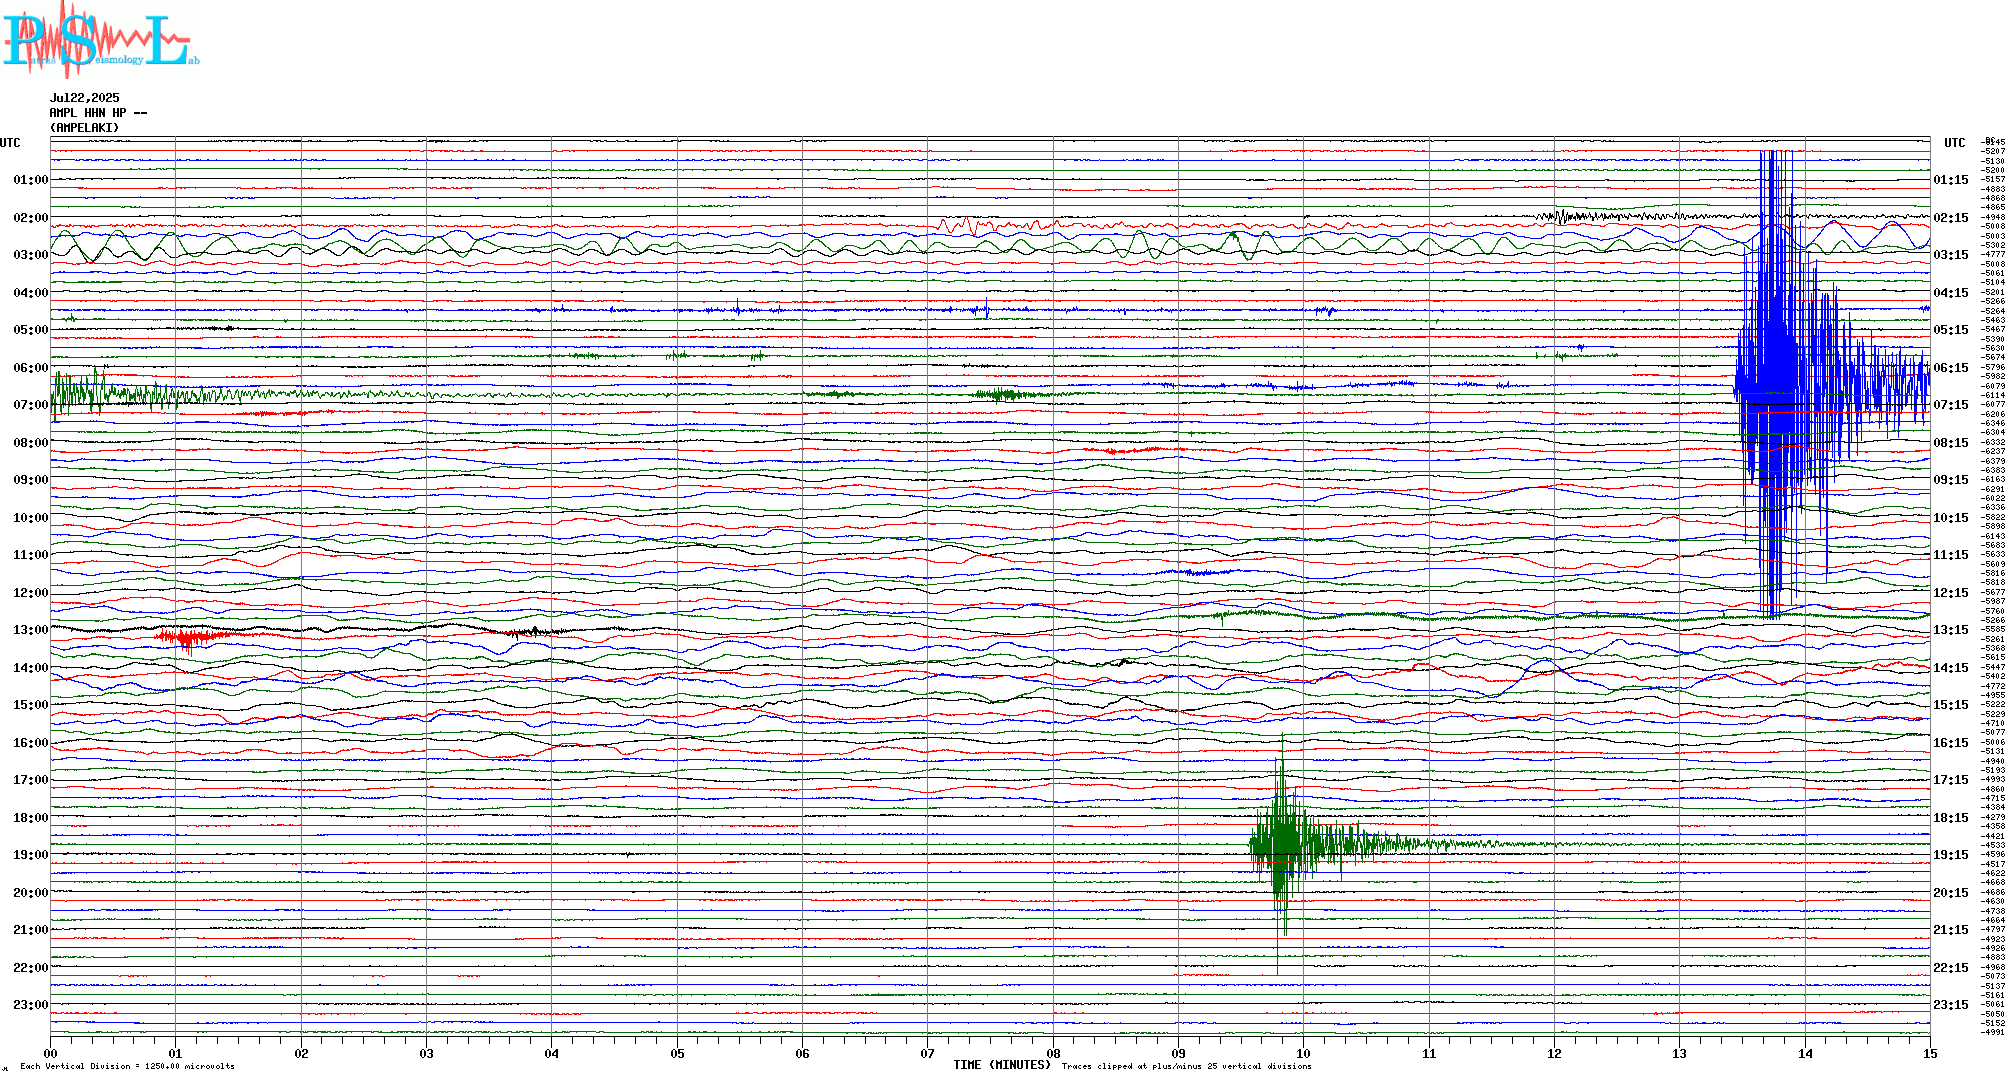The height and width of the screenshot is (1080, 2010).
Task: Click the UTC label on the left axis
Action: click(10, 143)
